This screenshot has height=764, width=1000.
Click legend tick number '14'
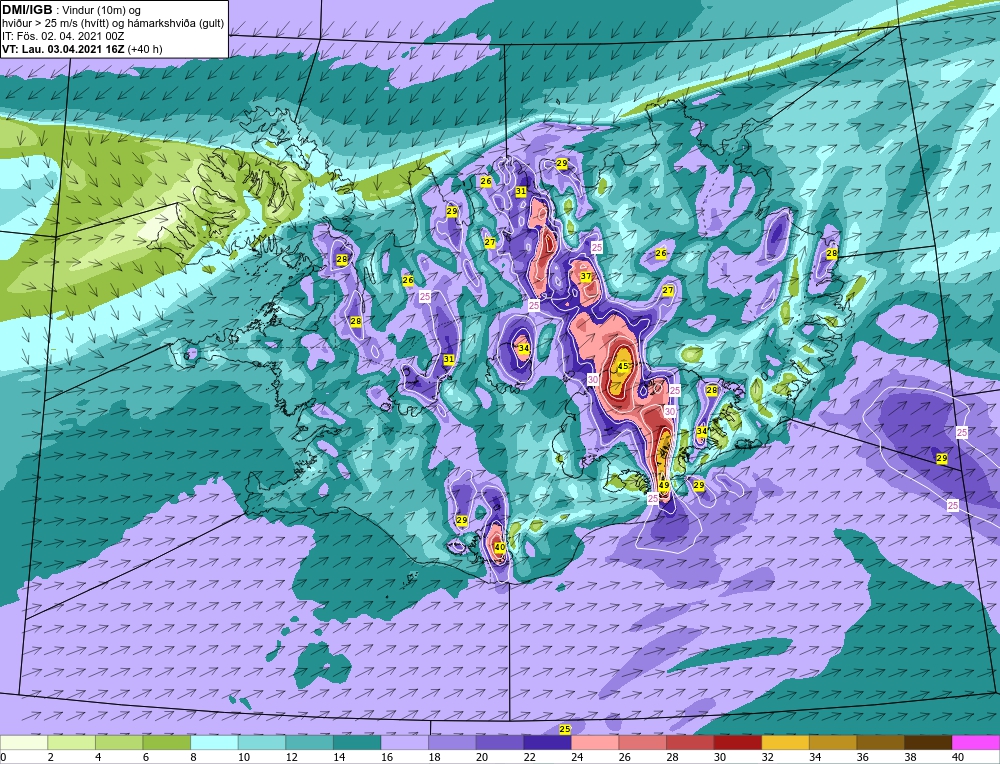339,757
